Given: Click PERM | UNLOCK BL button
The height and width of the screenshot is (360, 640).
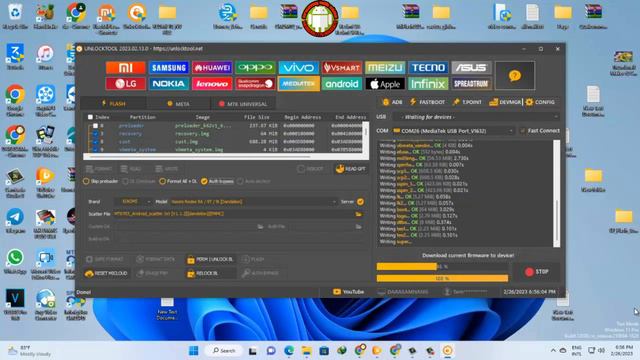Looking at the screenshot, I should tap(210, 260).
